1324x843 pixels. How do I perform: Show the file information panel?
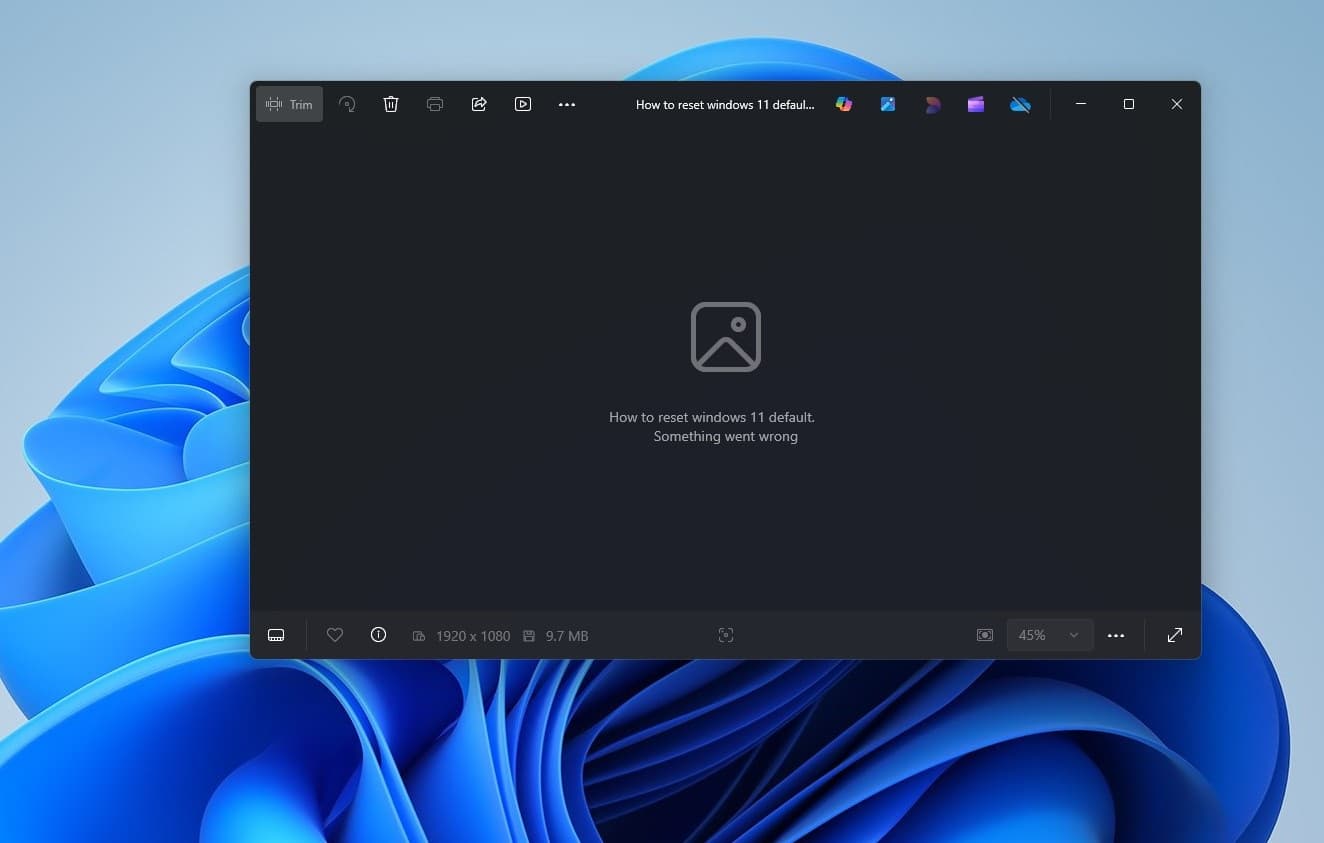tap(378, 635)
